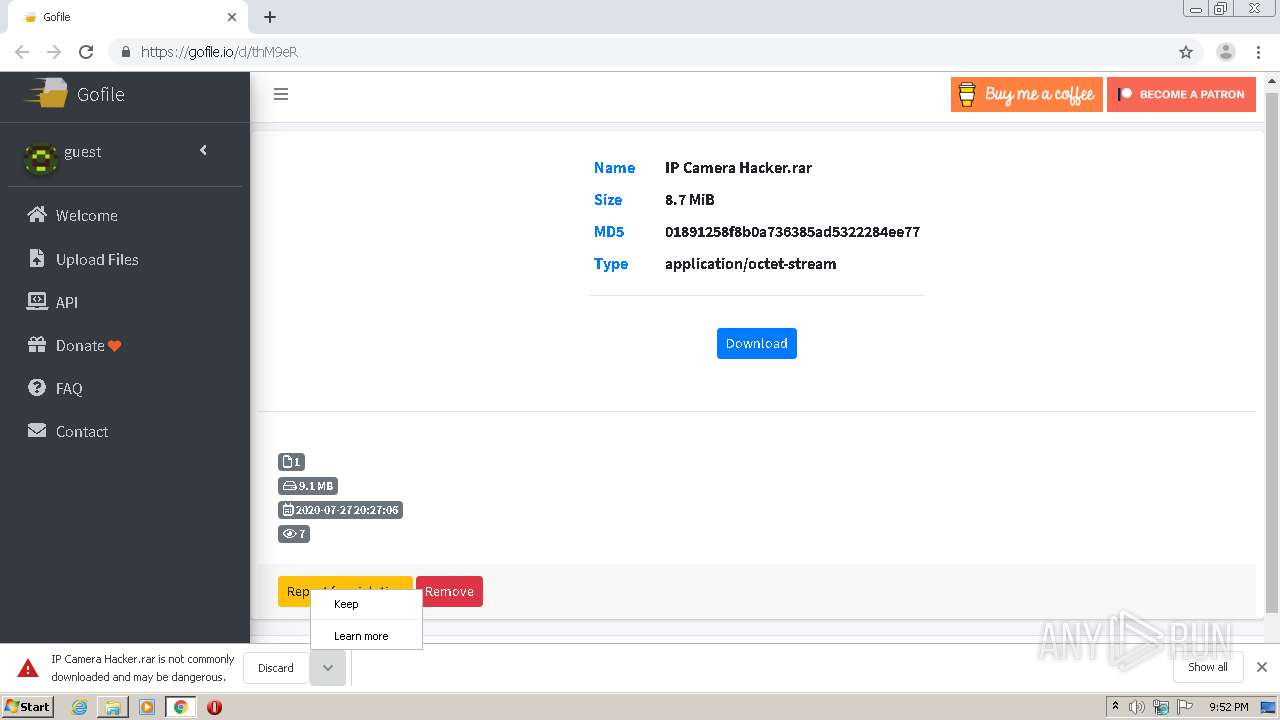1280x720 pixels.
Task: Open File Explorer from taskbar
Action: (x=113, y=707)
